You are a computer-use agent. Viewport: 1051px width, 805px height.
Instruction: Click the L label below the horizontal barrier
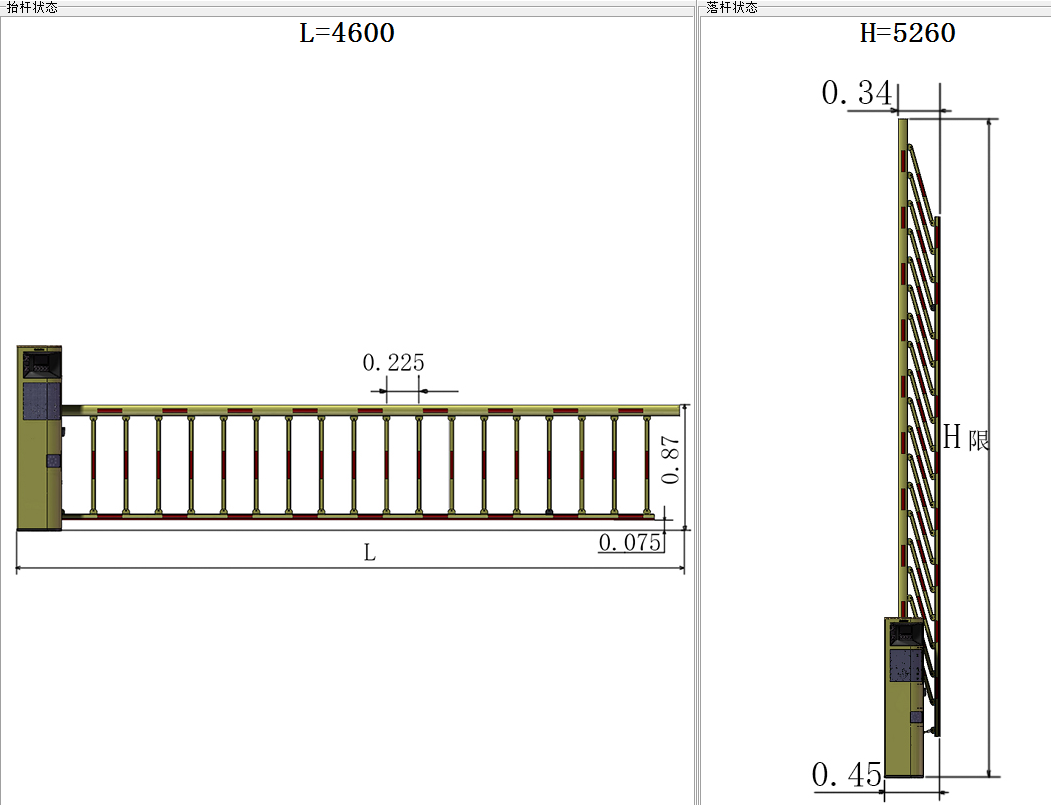pyautogui.click(x=369, y=553)
